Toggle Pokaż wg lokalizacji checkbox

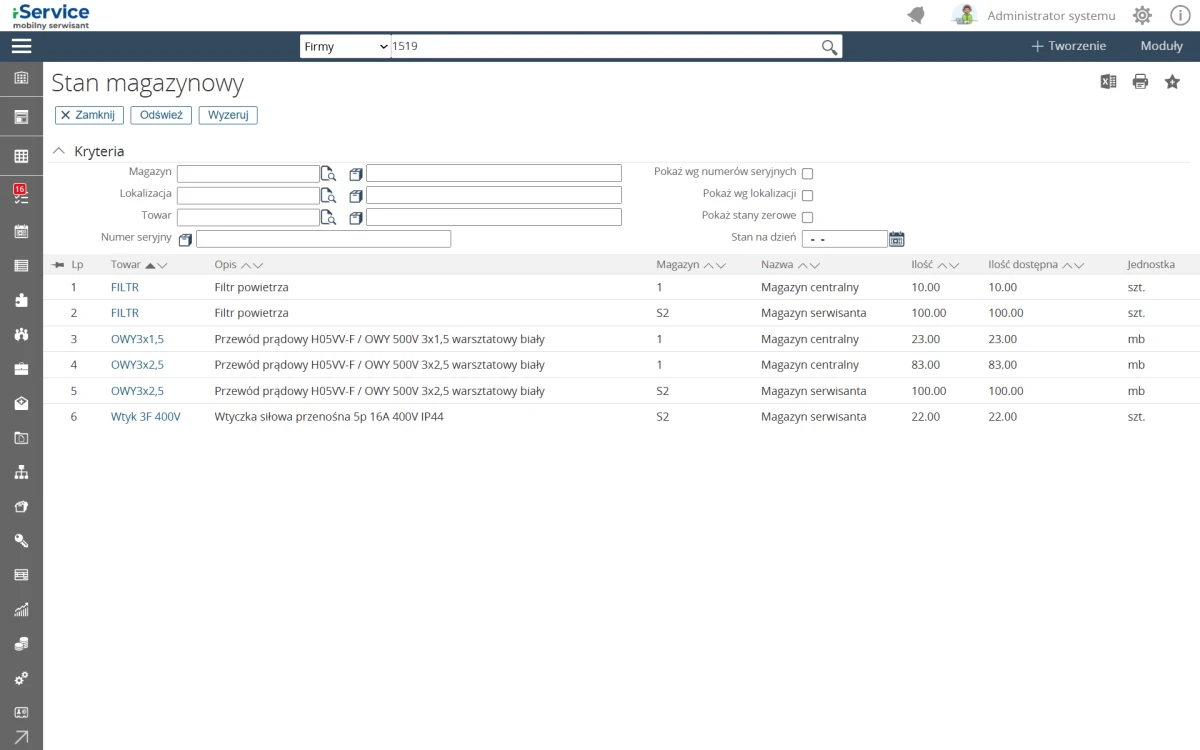[807, 196]
